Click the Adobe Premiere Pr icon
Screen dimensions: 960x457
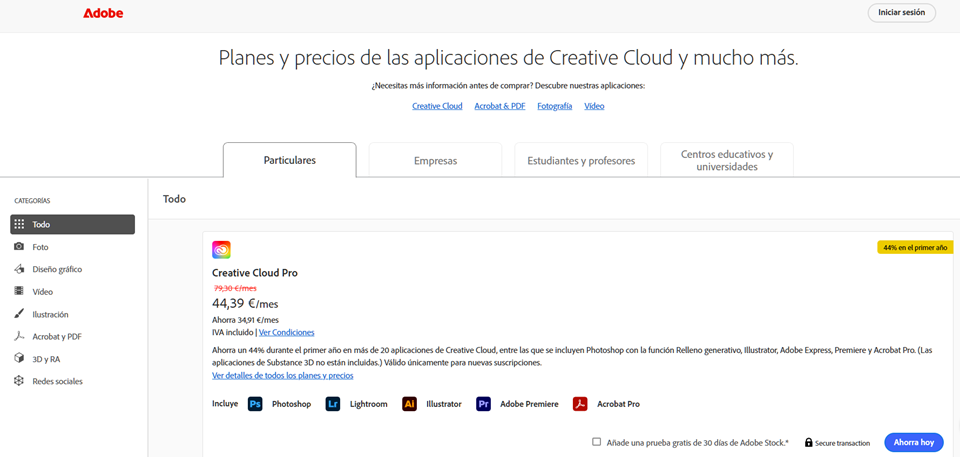tap(484, 404)
